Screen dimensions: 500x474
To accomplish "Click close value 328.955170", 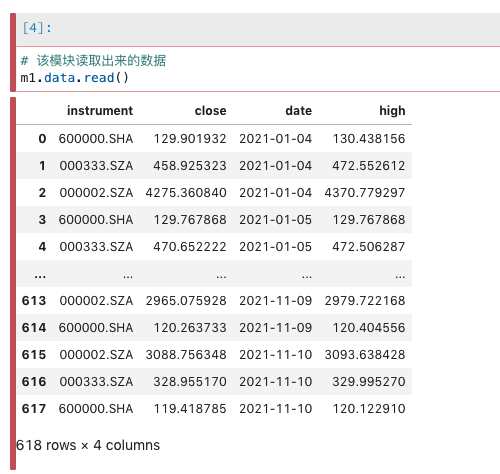I will tap(190, 382).
